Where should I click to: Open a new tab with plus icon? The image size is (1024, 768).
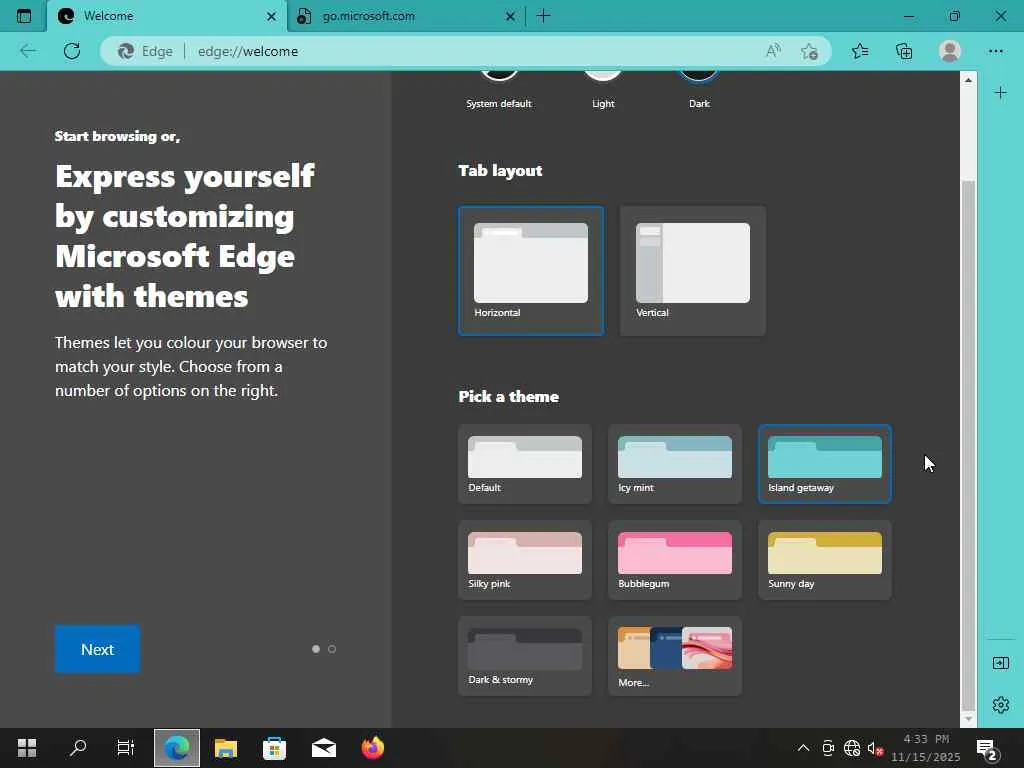point(543,16)
